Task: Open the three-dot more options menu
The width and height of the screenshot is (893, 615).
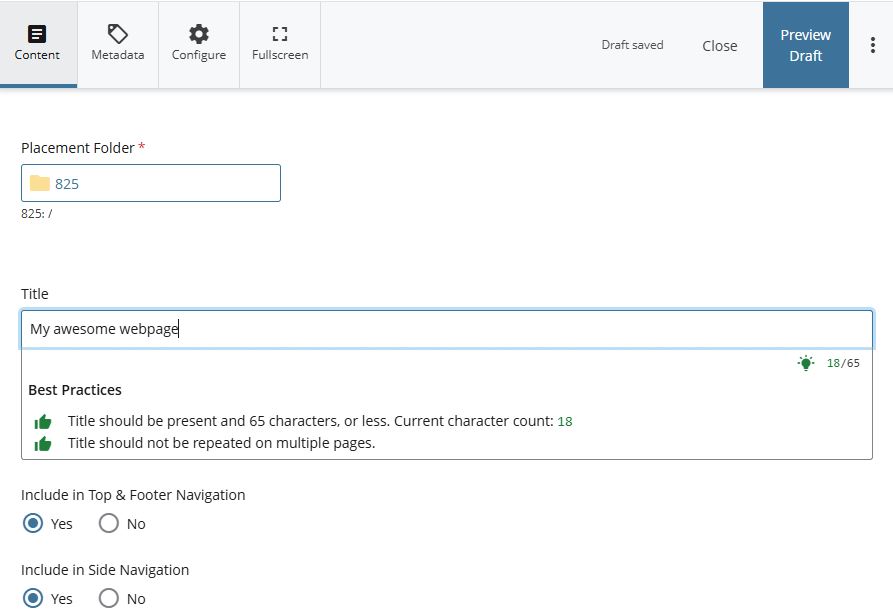Action: [872, 45]
